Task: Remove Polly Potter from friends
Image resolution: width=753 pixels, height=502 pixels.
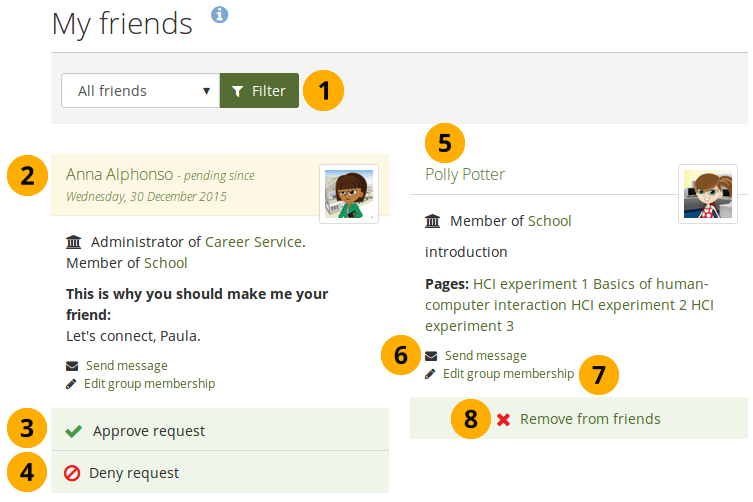Action: click(589, 419)
